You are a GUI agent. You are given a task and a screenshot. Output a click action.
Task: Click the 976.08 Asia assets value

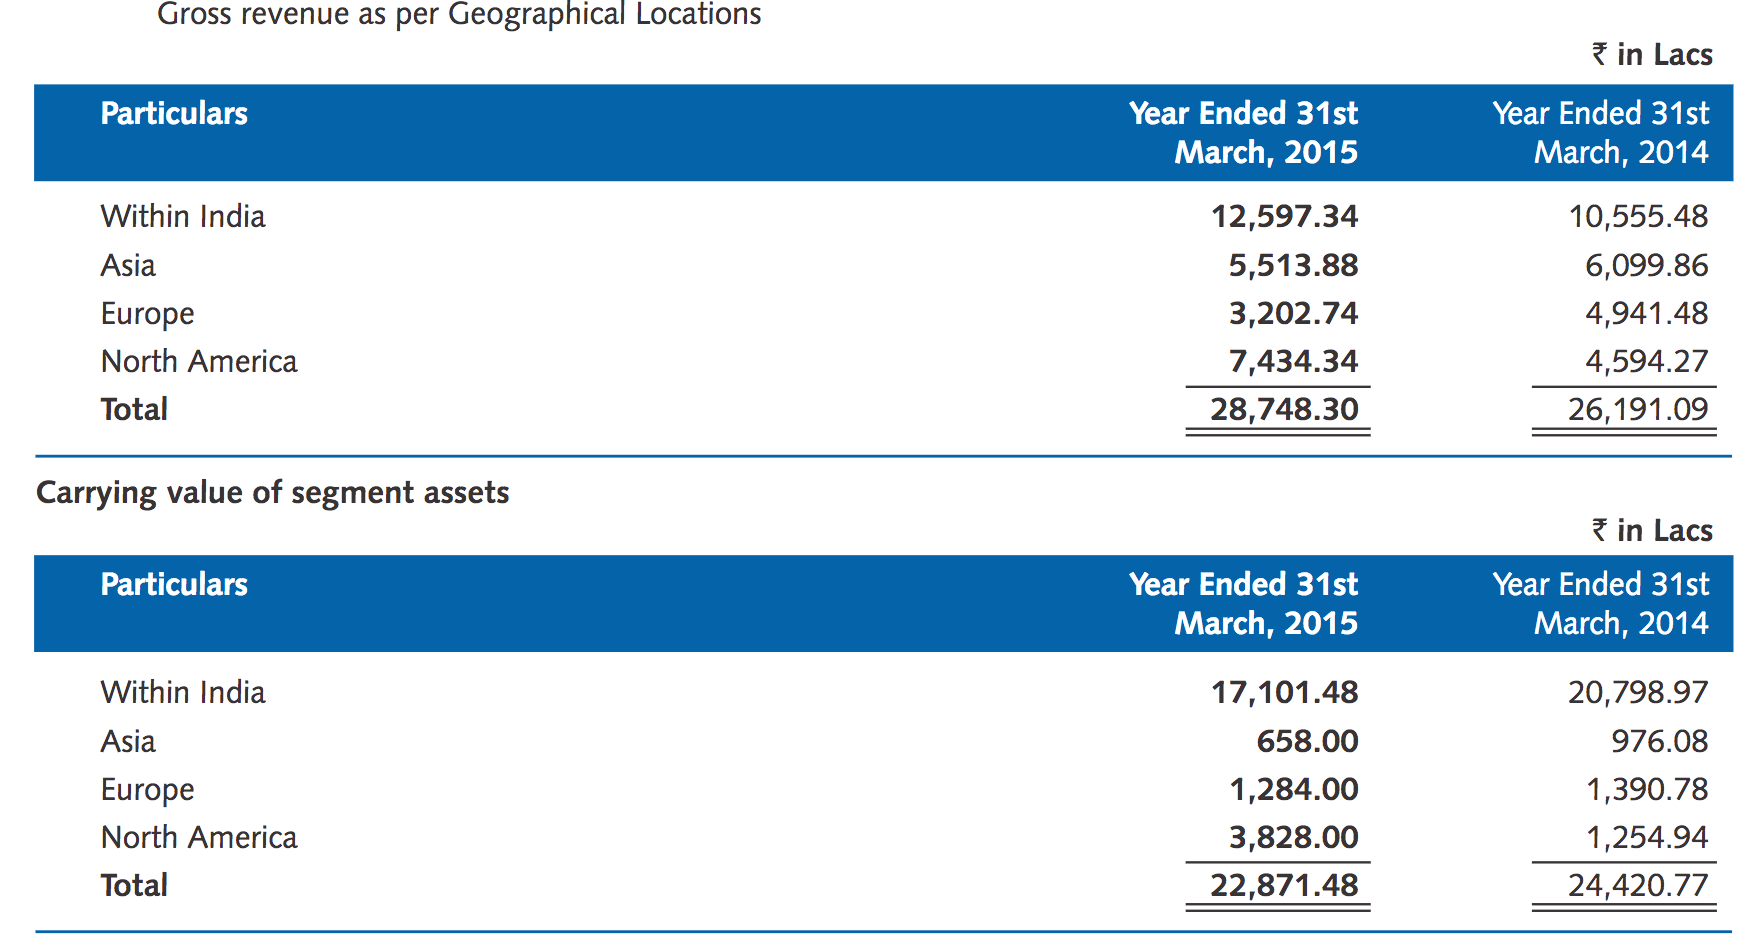tap(1659, 741)
